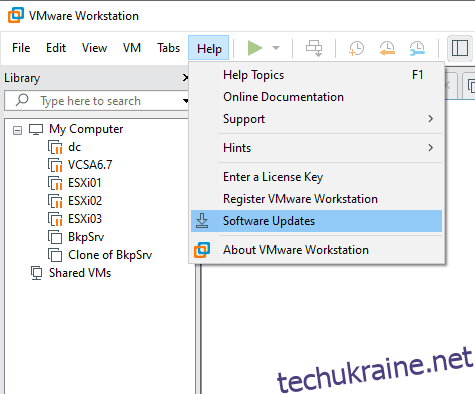The height and width of the screenshot is (394, 475).
Task: Open the Edit menu
Action: coord(56,48)
